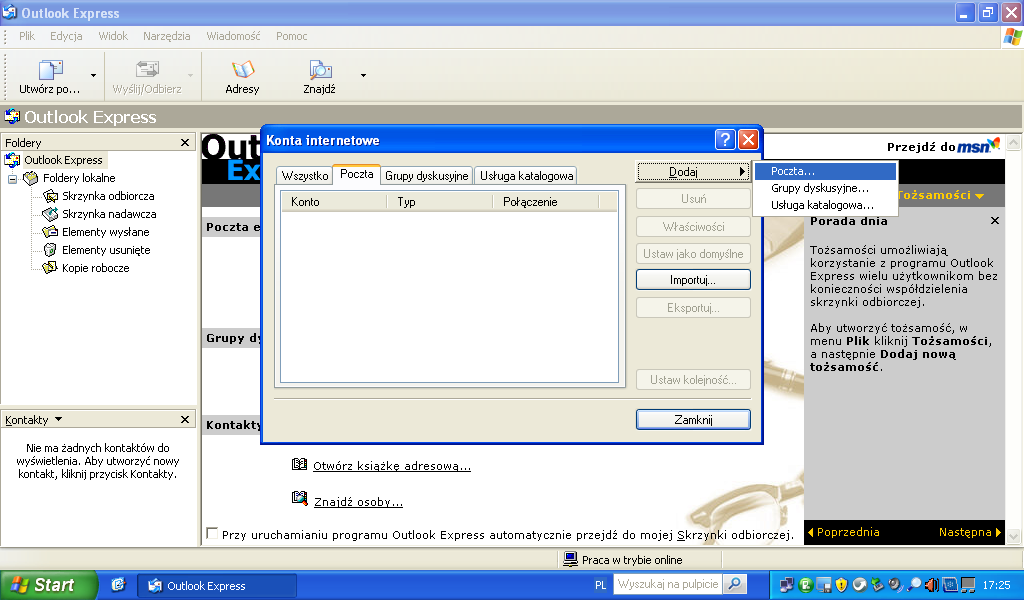Viewport: 1024px width, 600px height.
Task: Click the find people icon beside Znajdź osoby
Action: 299,499
